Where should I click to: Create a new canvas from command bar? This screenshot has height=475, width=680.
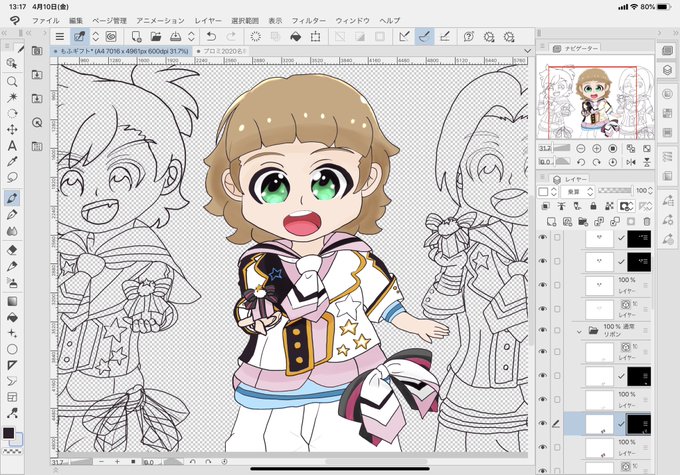pos(136,37)
